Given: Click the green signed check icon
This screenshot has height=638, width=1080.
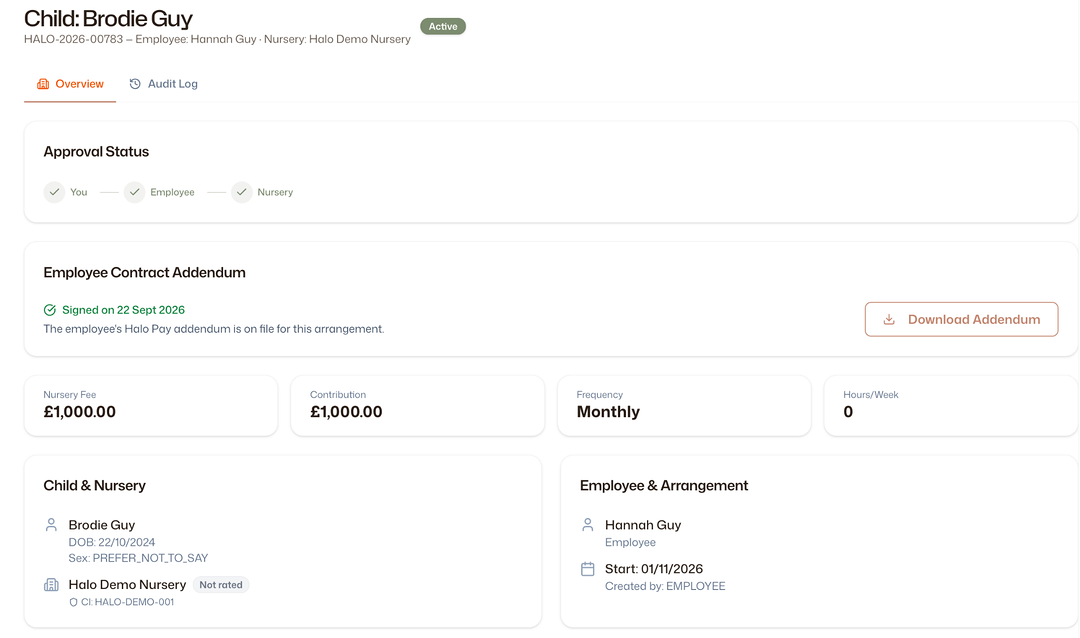Looking at the screenshot, I should pos(50,310).
